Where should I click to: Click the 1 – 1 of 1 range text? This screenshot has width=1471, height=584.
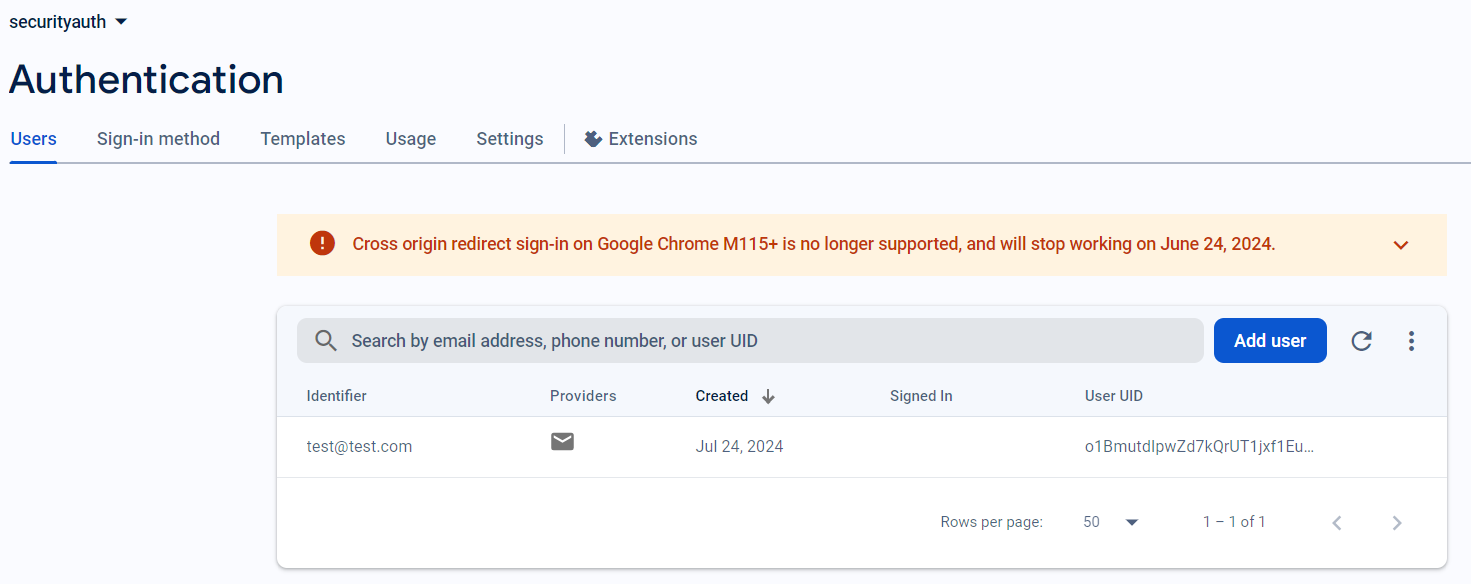click(1234, 522)
